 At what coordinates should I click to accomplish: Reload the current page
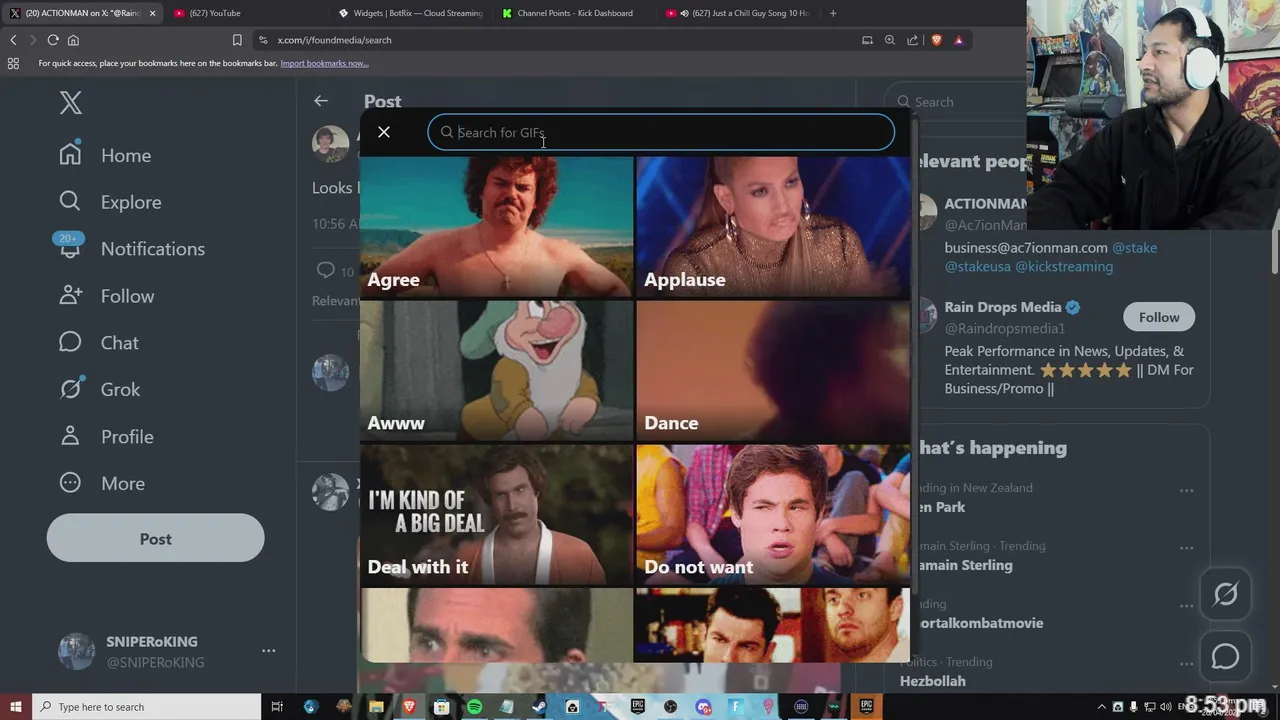53,40
